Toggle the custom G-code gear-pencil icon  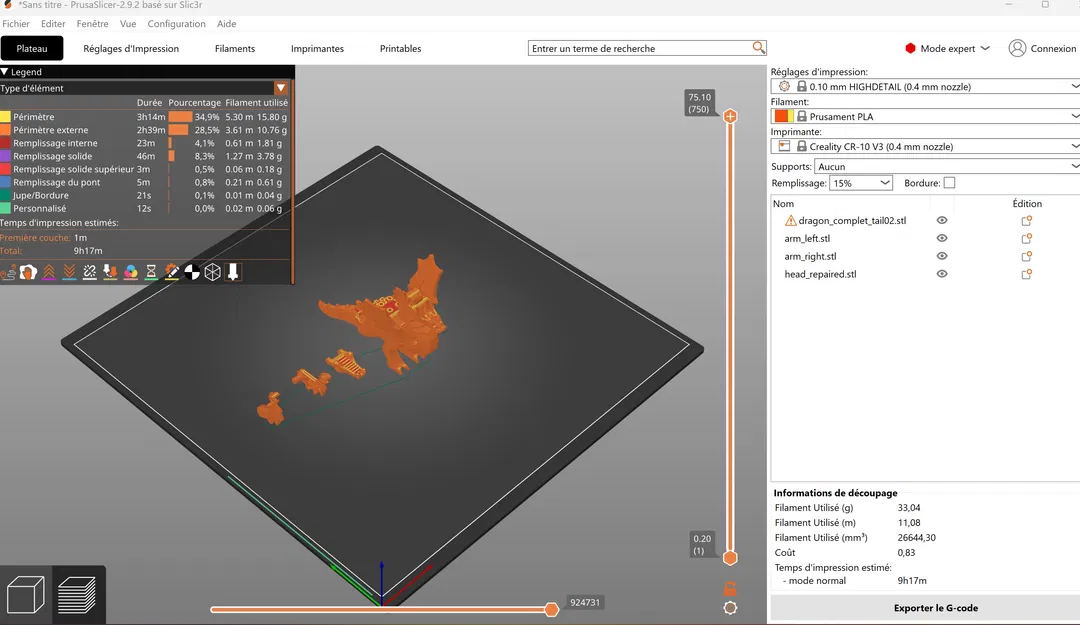(172, 272)
